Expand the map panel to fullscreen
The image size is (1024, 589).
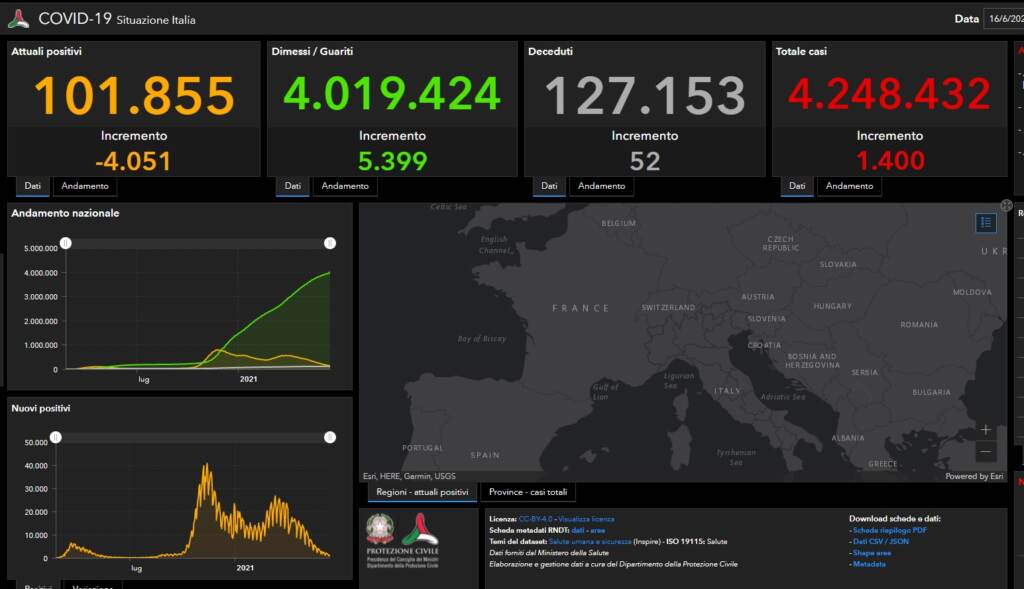tap(1006, 205)
